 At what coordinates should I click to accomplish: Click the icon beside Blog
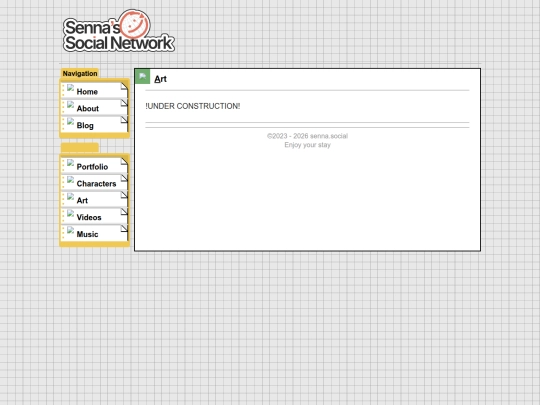(71, 122)
